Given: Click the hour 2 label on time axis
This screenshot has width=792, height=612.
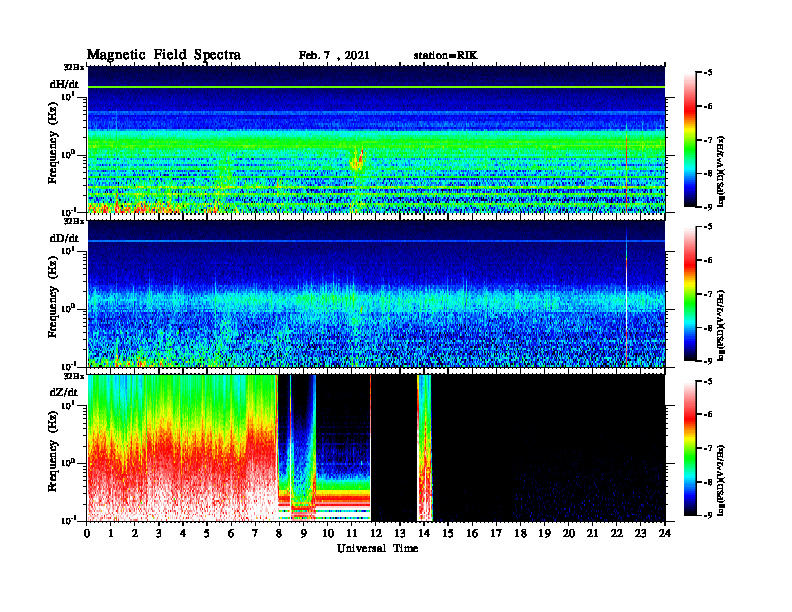Looking at the screenshot, I should pos(135,534).
